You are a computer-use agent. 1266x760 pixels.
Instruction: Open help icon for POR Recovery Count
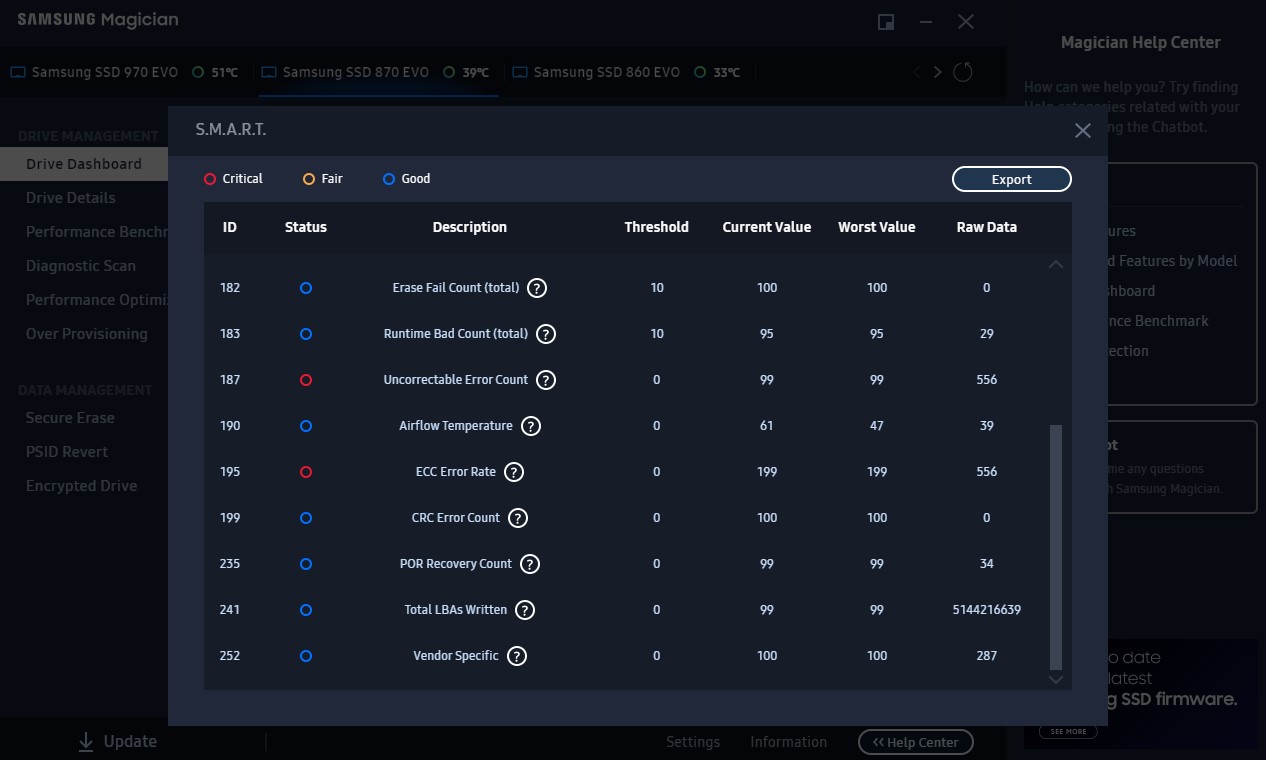[x=530, y=564]
